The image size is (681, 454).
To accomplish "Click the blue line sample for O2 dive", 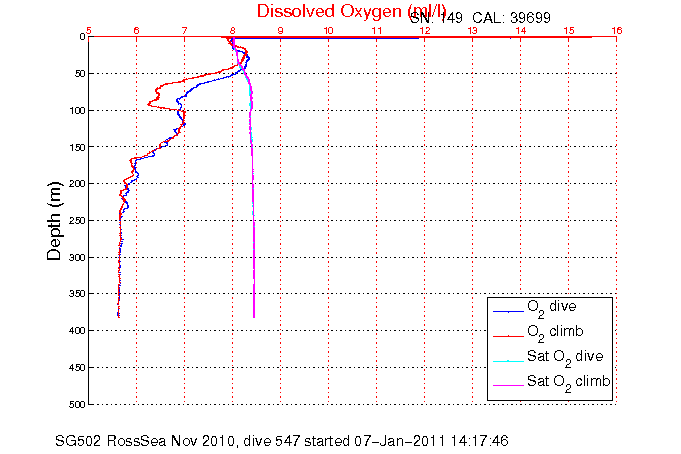I will [x=508, y=312].
